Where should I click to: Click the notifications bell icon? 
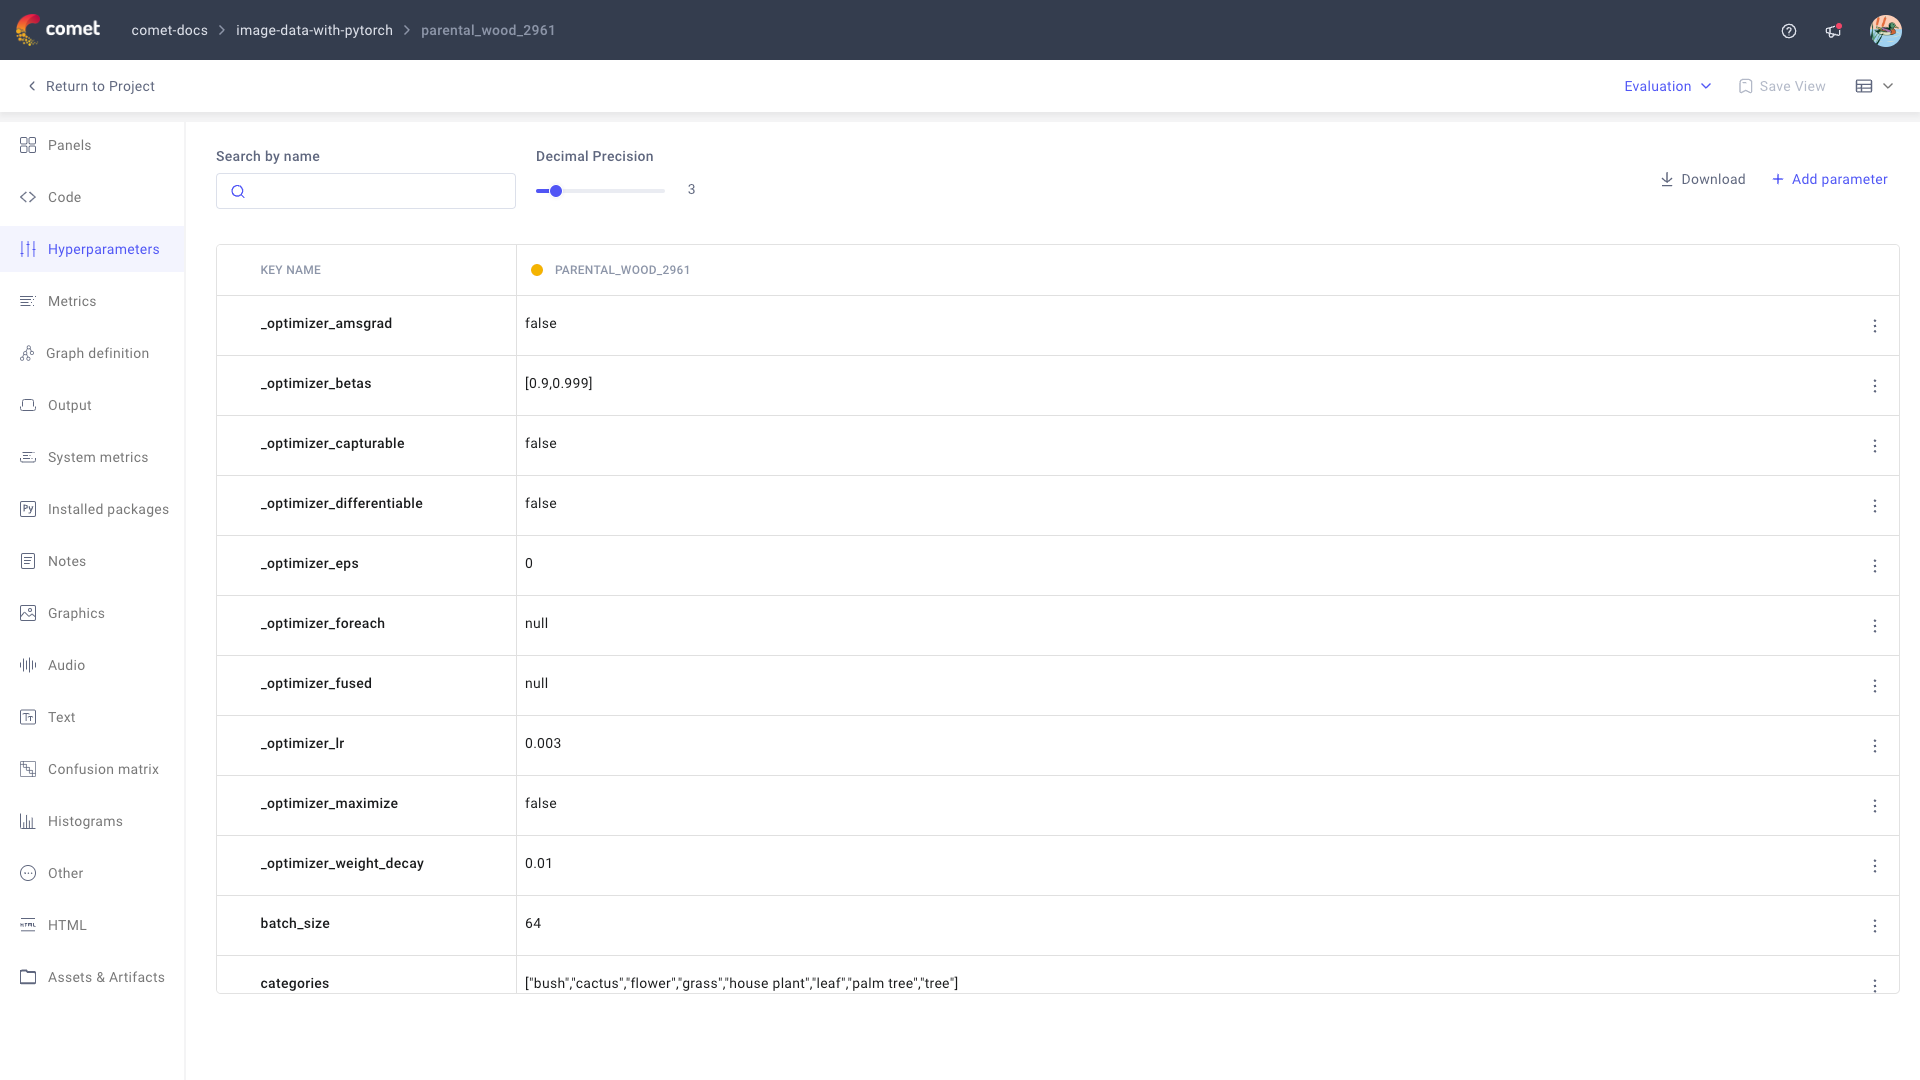(x=1833, y=31)
